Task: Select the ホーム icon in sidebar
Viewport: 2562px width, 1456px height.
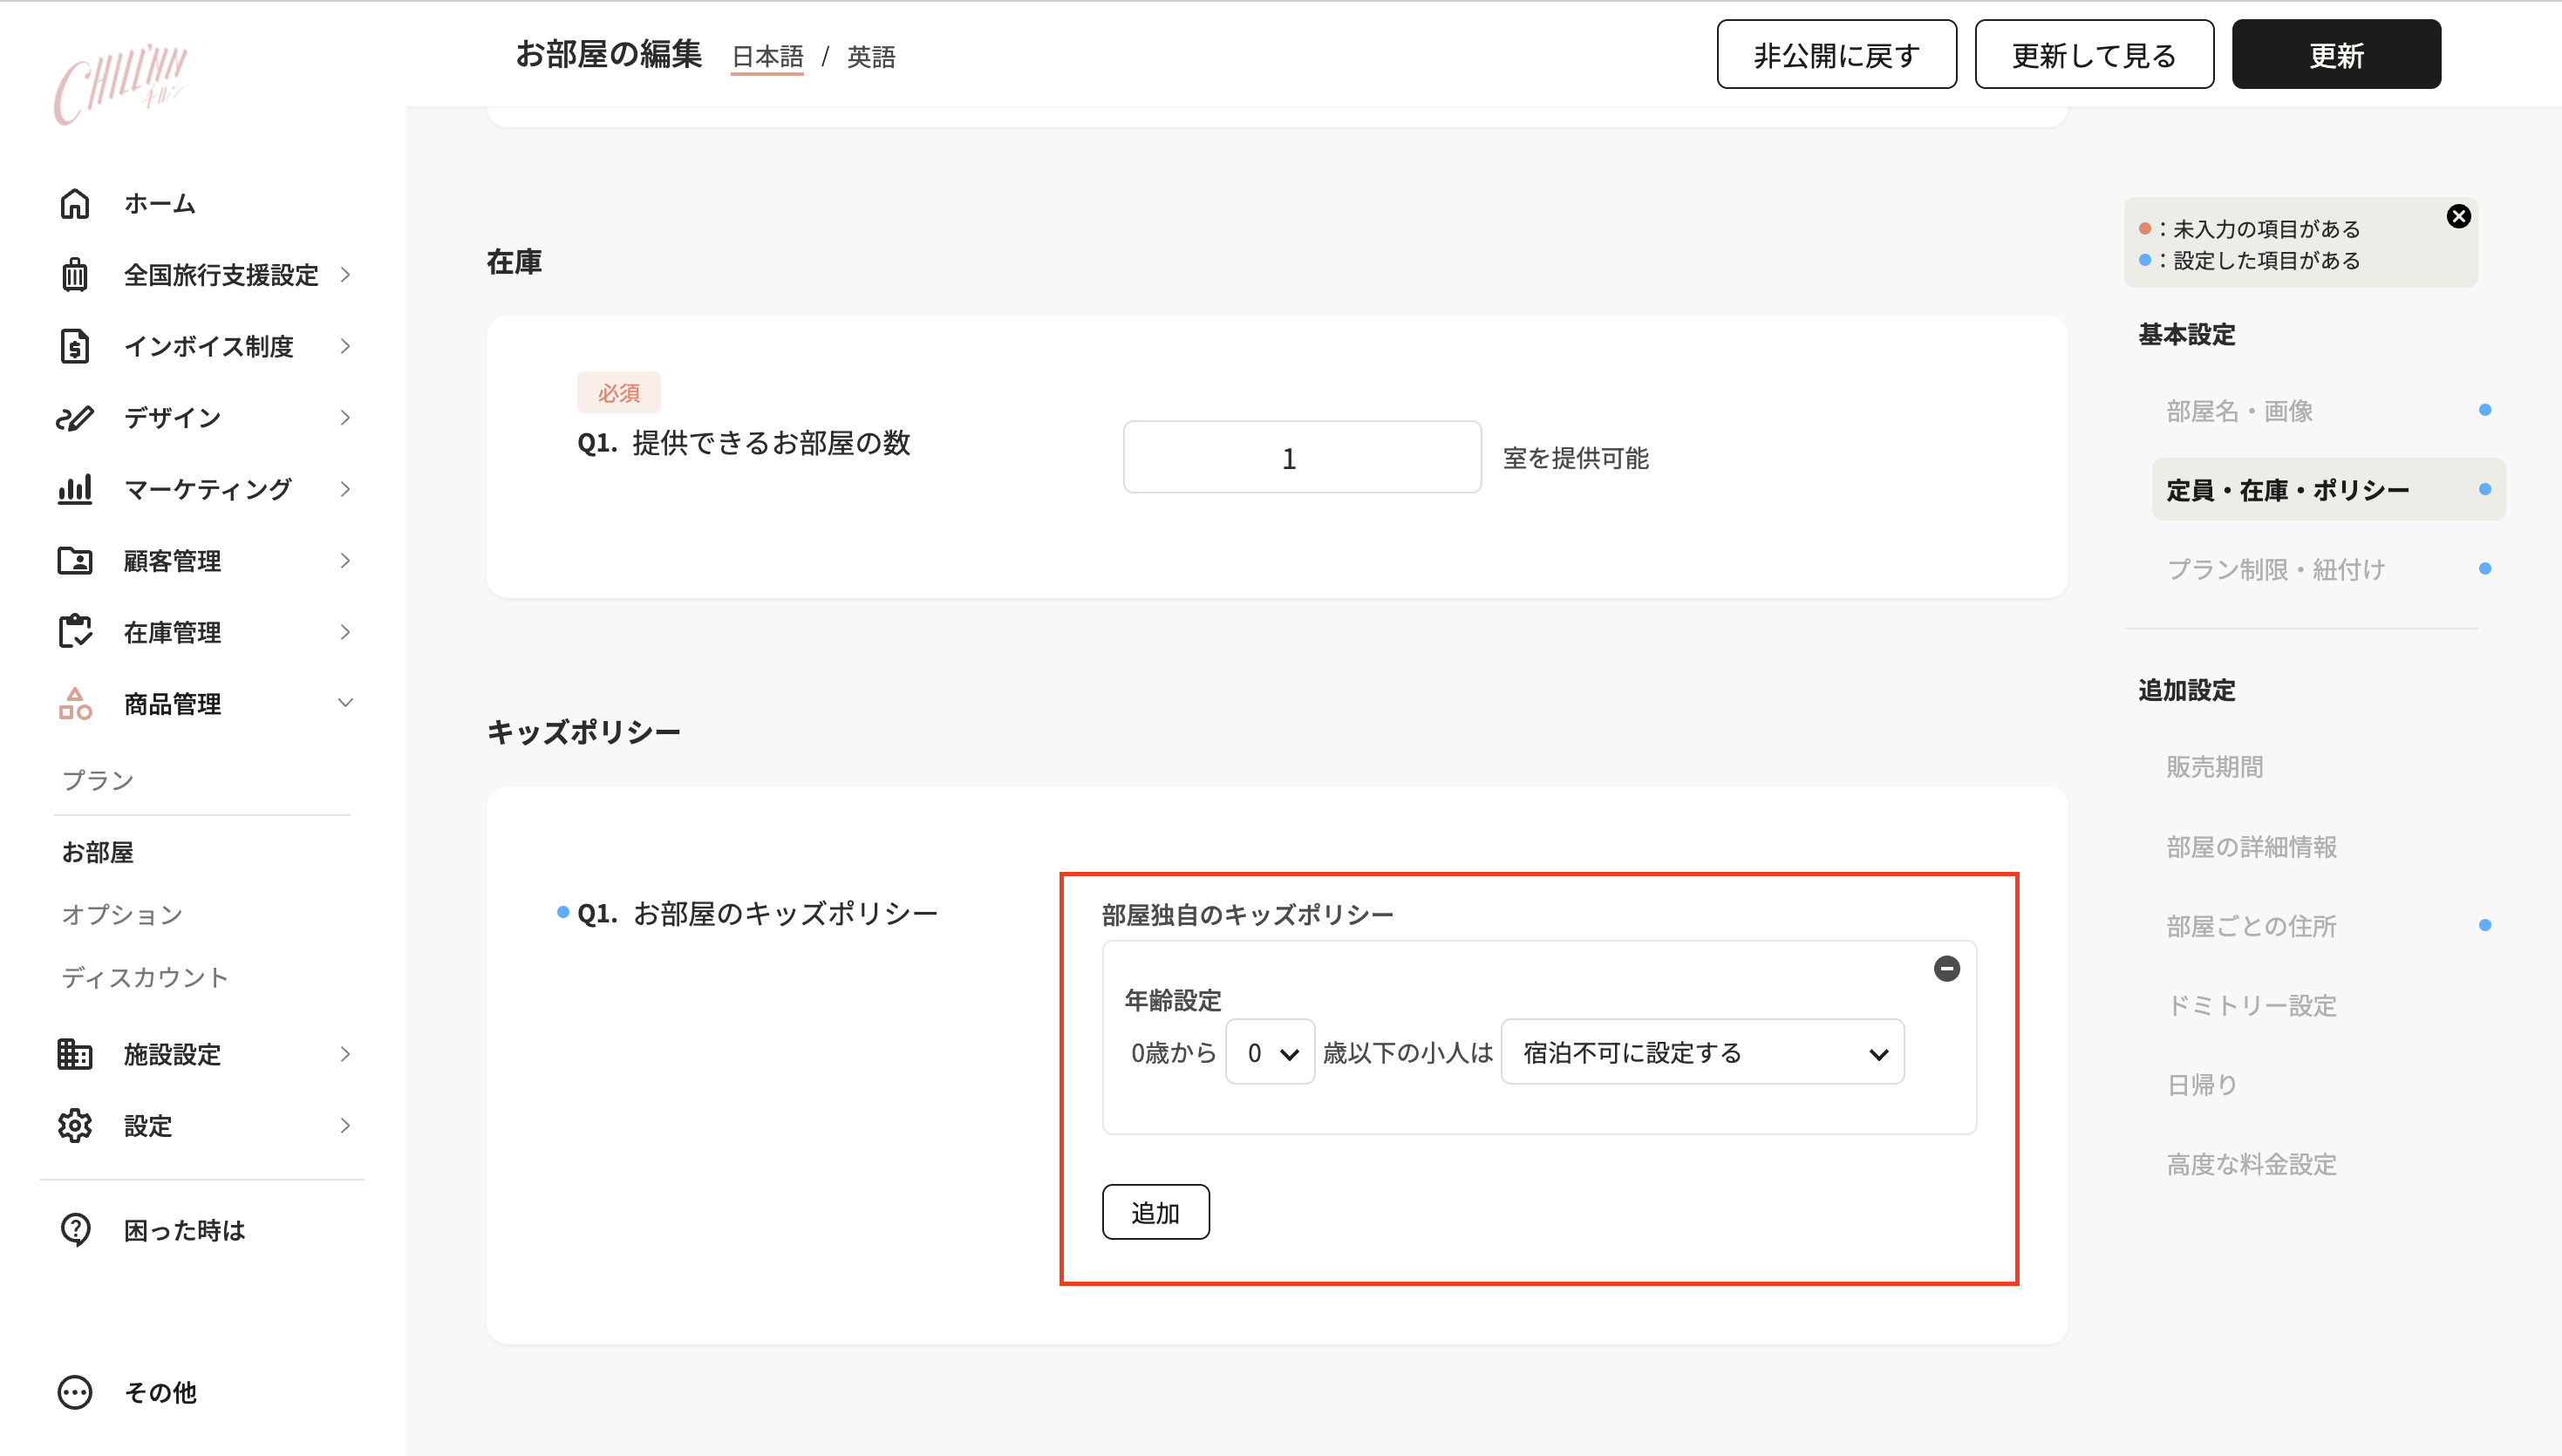Action: click(x=75, y=203)
